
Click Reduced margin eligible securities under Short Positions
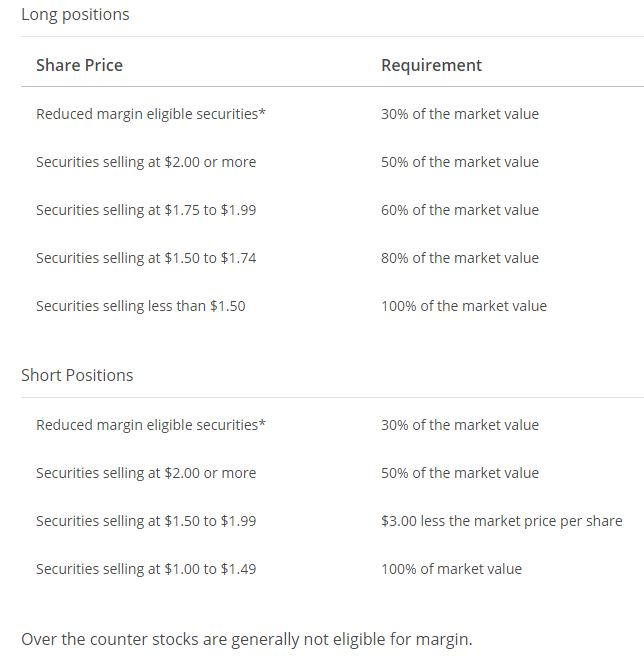(x=151, y=425)
